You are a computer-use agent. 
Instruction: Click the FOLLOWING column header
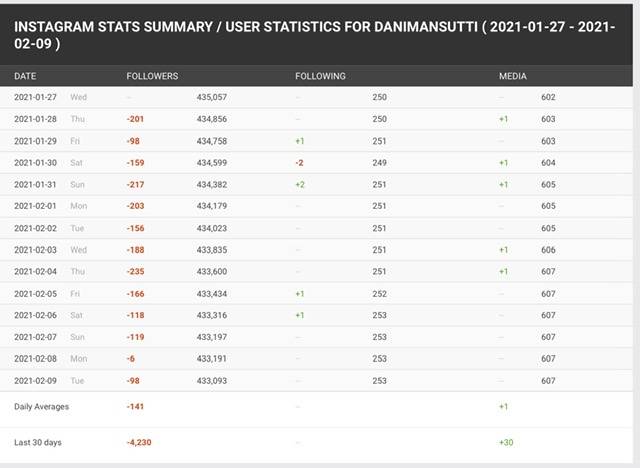[x=320, y=76]
